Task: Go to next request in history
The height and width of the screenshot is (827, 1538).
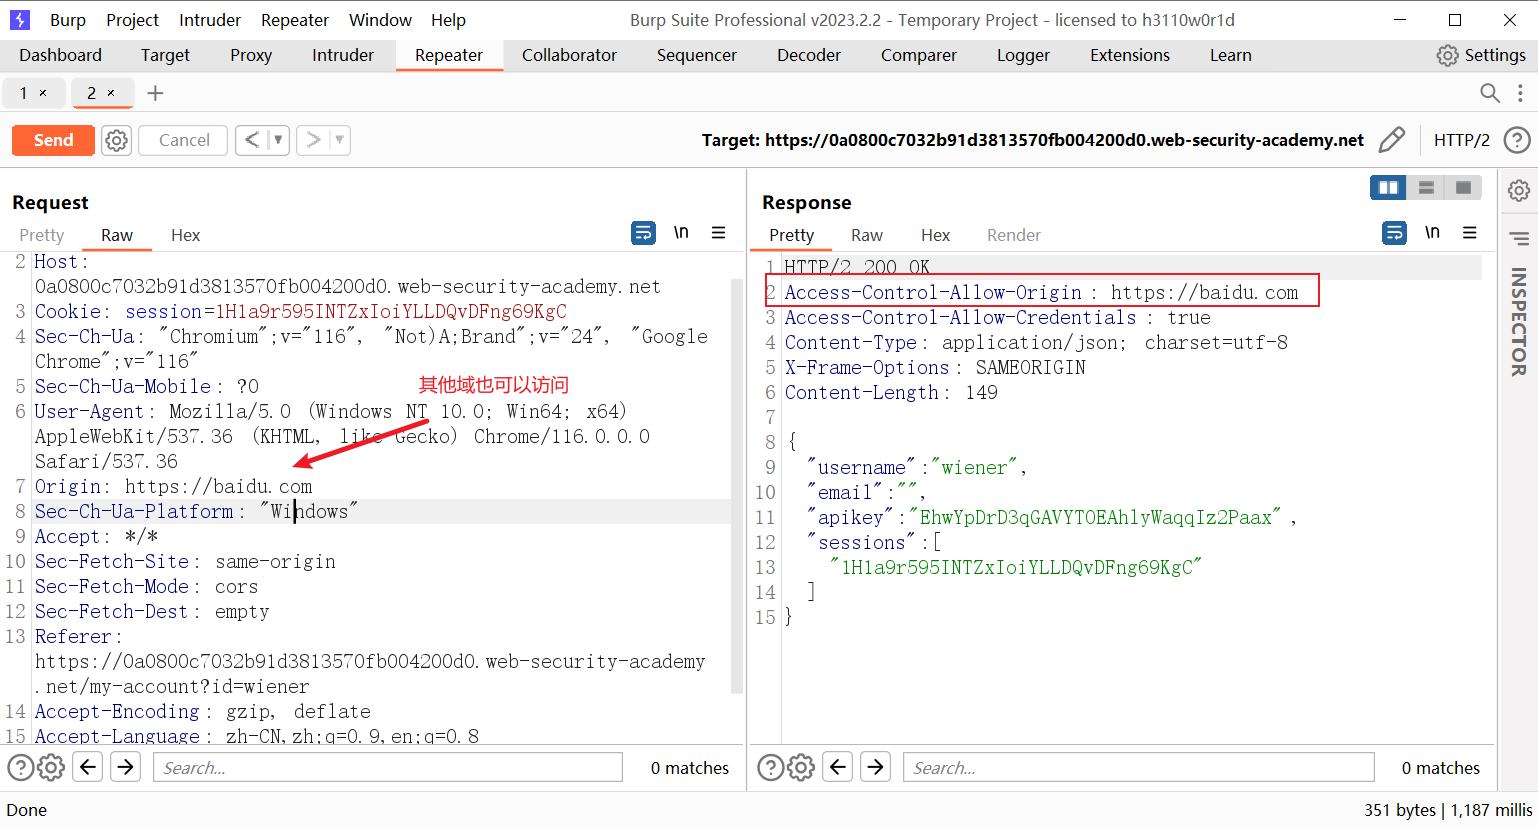Action: [x=313, y=140]
